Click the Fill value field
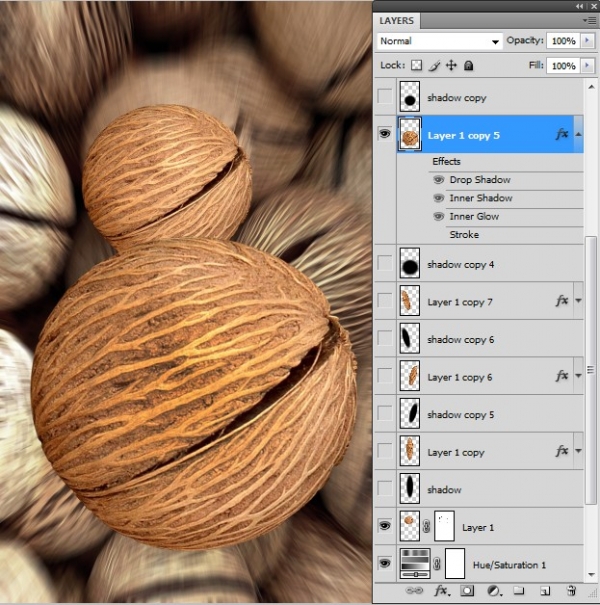The height and width of the screenshot is (605, 600). tap(563, 66)
